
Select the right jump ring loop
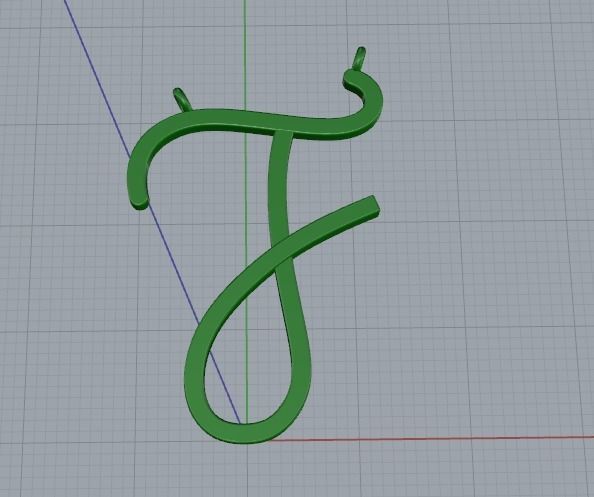click(360, 58)
